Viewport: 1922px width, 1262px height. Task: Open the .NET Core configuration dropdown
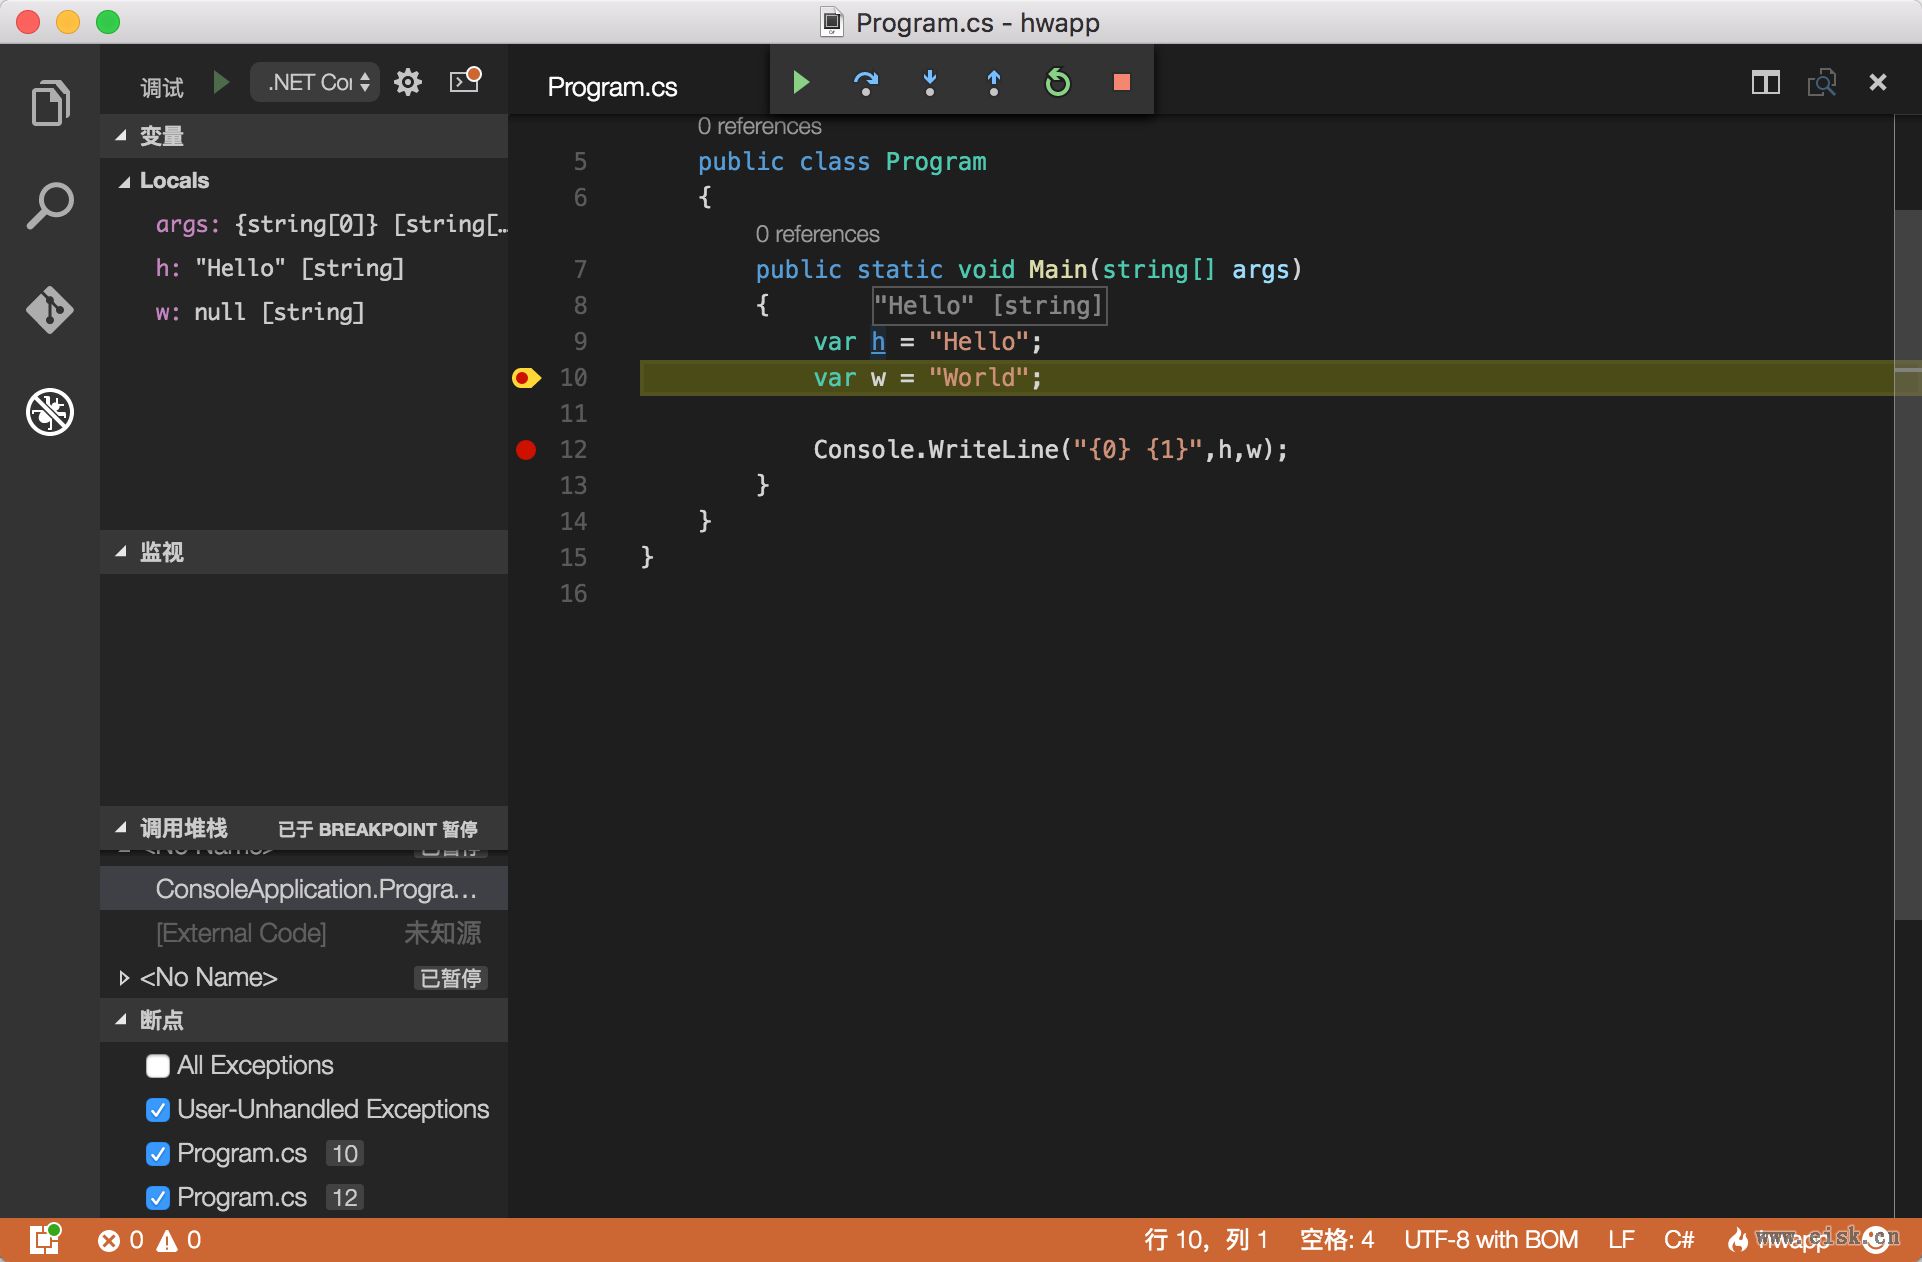[x=316, y=82]
